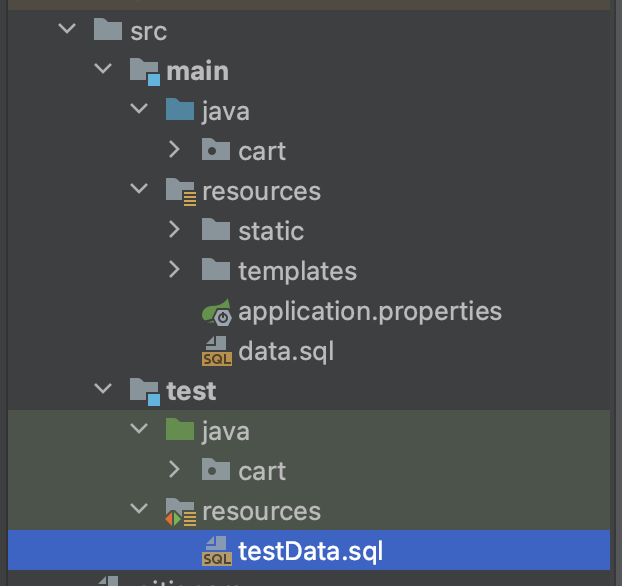
Task: Expand cart package under test java
Action: pyautogui.click(x=174, y=469)
